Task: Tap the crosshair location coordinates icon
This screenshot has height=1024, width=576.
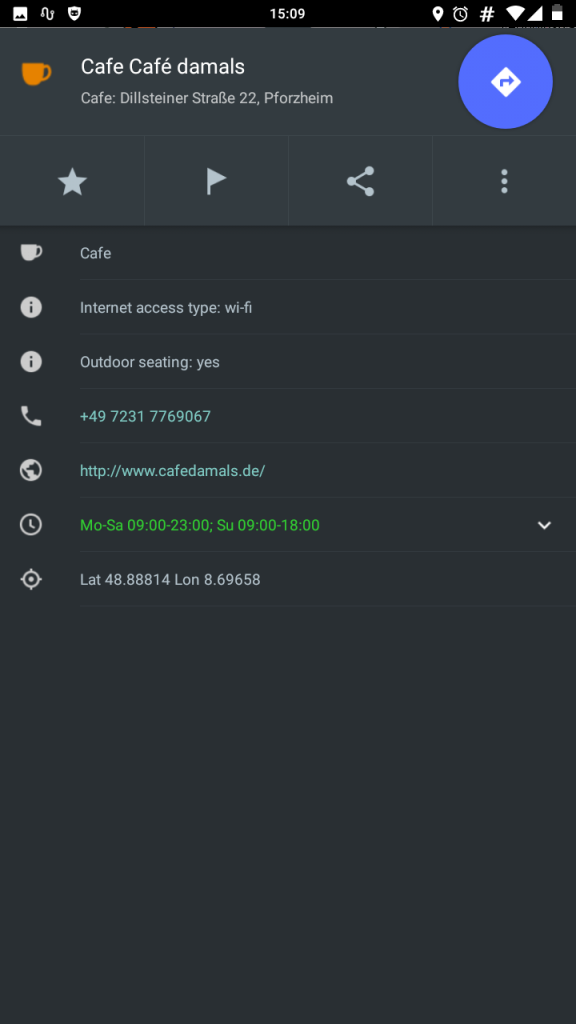Action: [31, 579]
